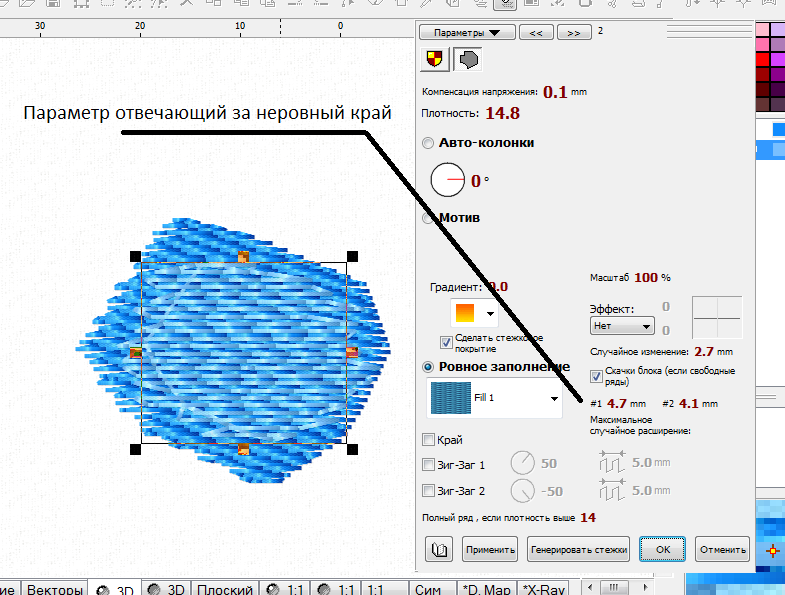Switch to the Плоский view tab

click(x=225, y=589)
